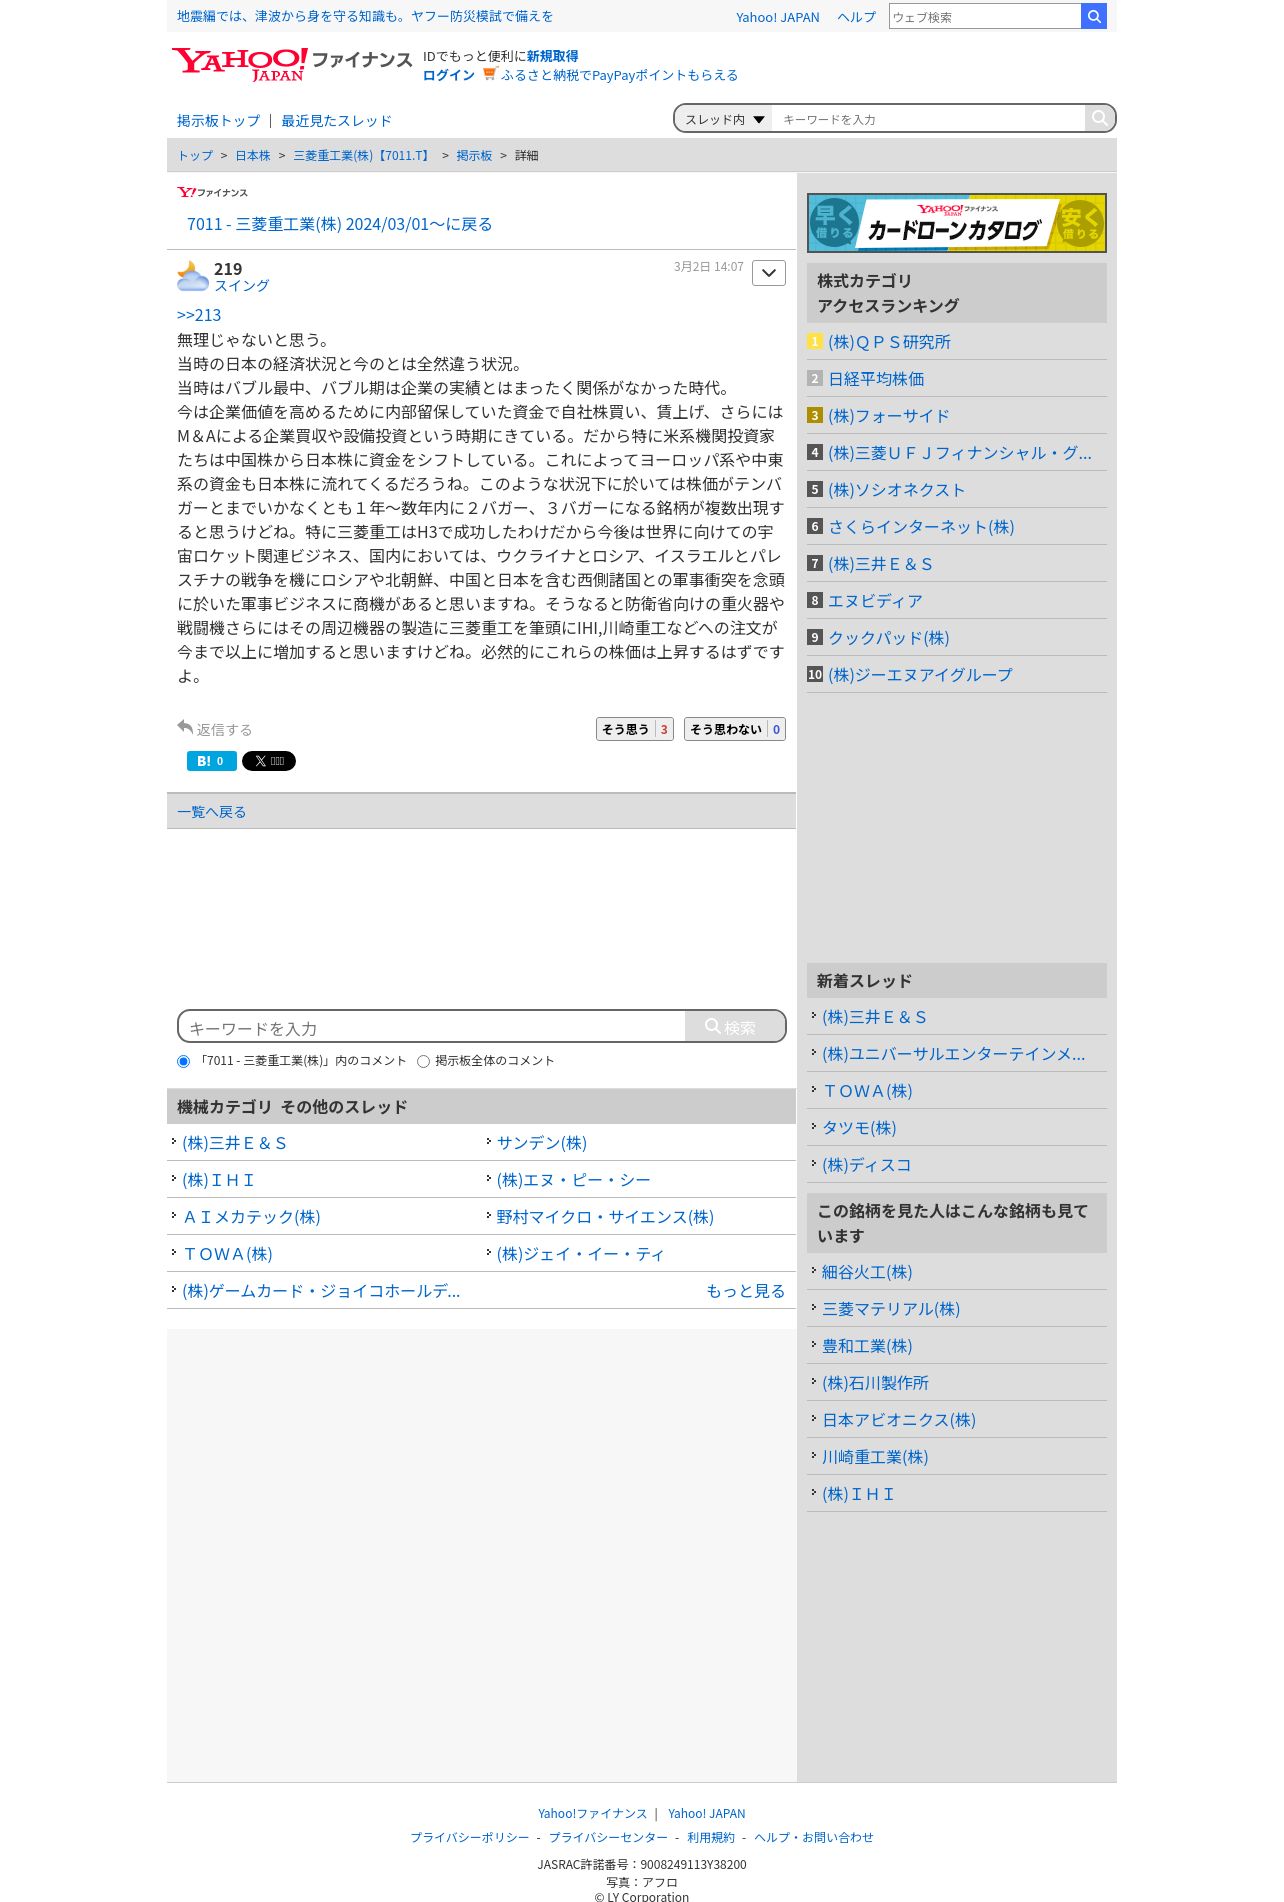The height and width of the screenshot is (1902, 1284).
Task: Open the Yahoo! JAPAN header link
Action: click(777, 17)
